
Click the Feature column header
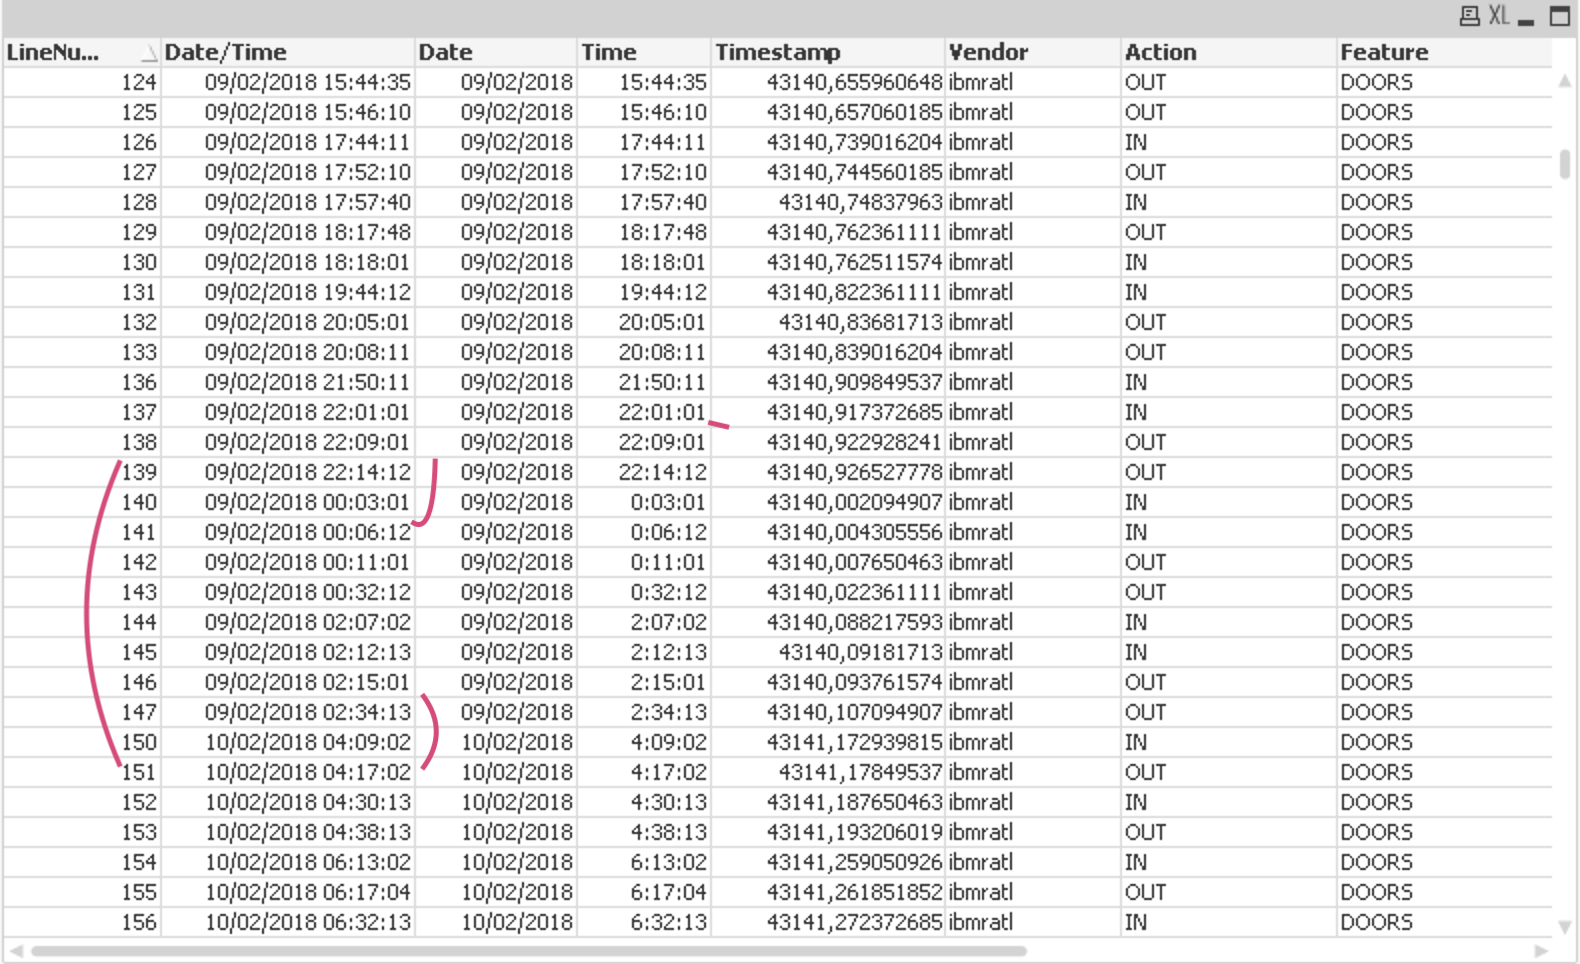pos(1384,52)
